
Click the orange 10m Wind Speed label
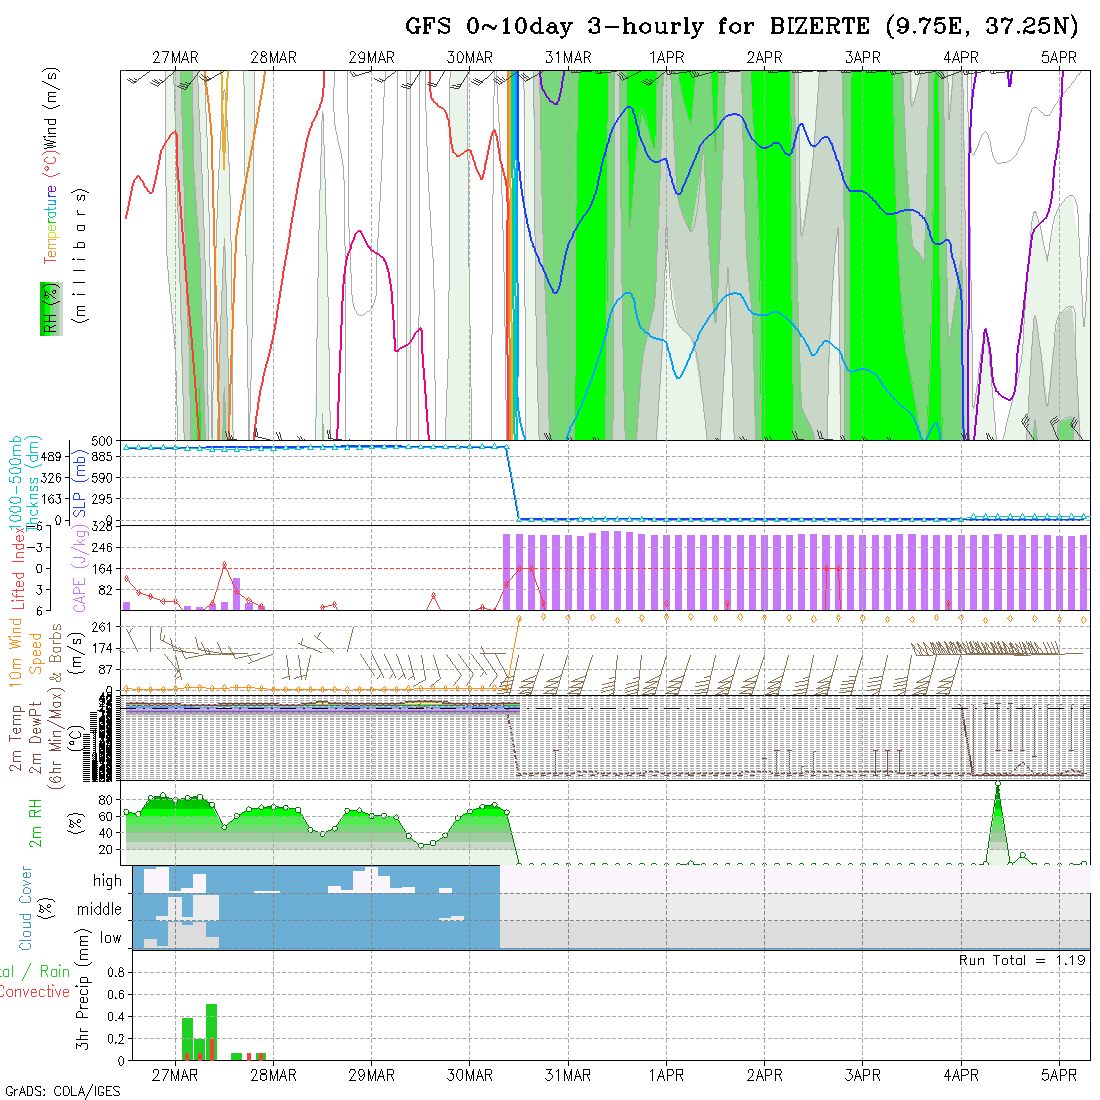pos(16,652)
